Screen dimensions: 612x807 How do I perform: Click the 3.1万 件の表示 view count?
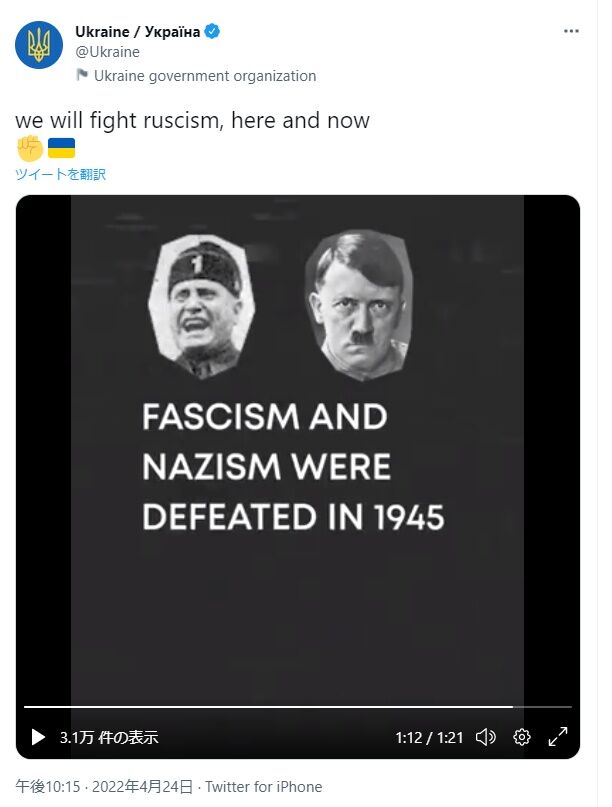click(109, 738)
